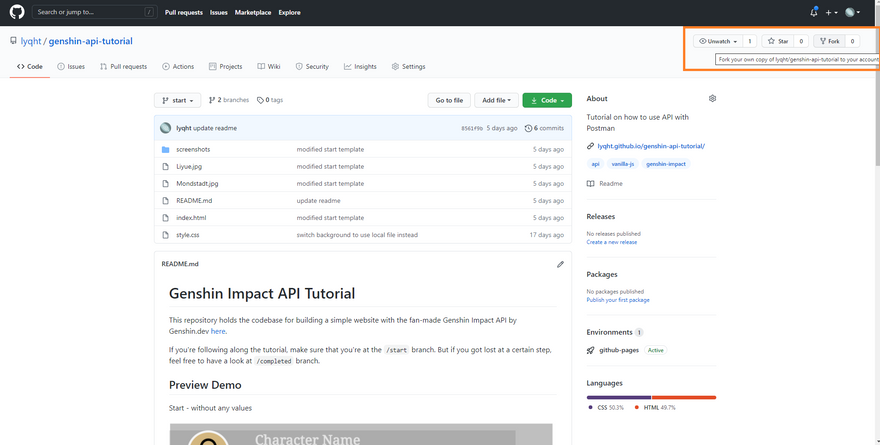View the 2 branches link

pos(229,100)
